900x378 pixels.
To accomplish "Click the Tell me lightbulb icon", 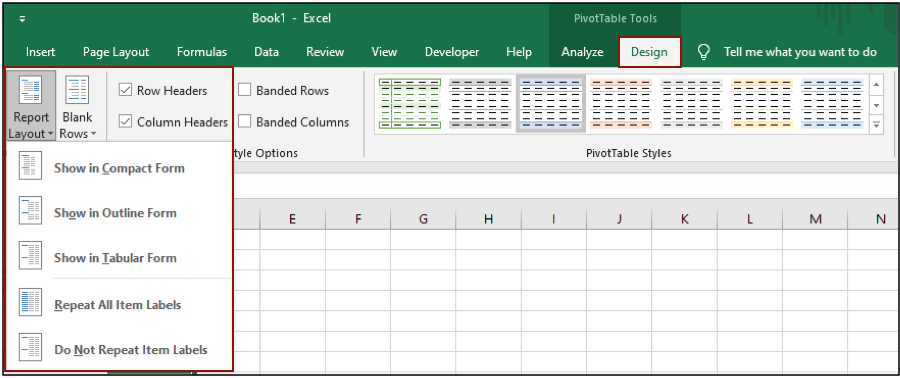I will tap(704, 52).
